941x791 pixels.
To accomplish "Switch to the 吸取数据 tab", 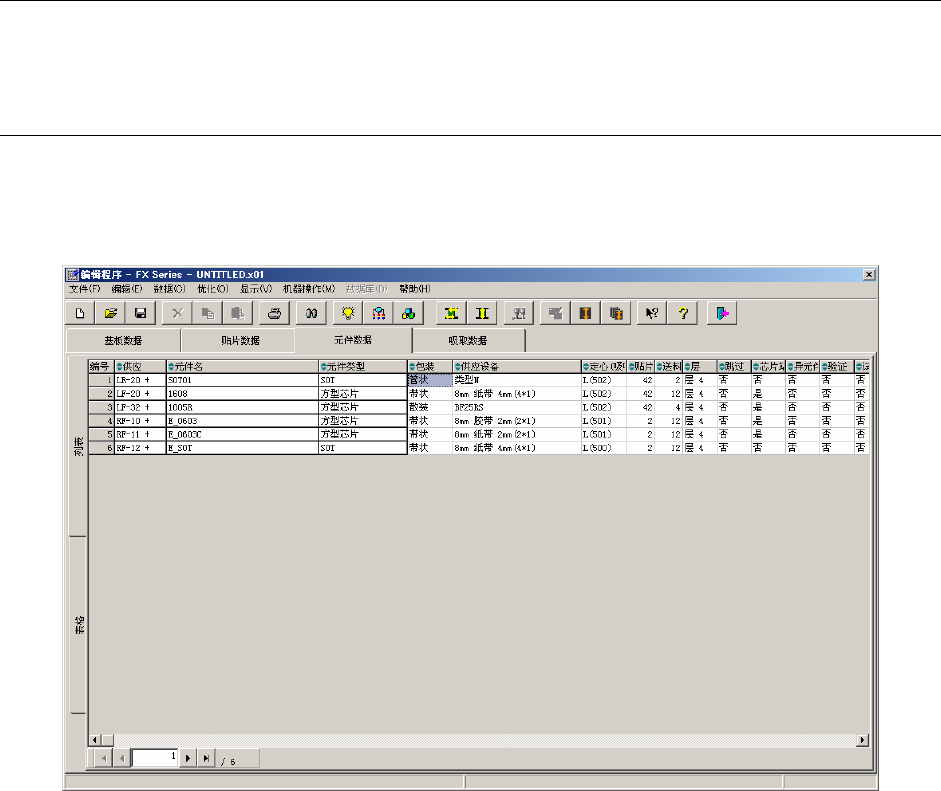I will (468, 341).
